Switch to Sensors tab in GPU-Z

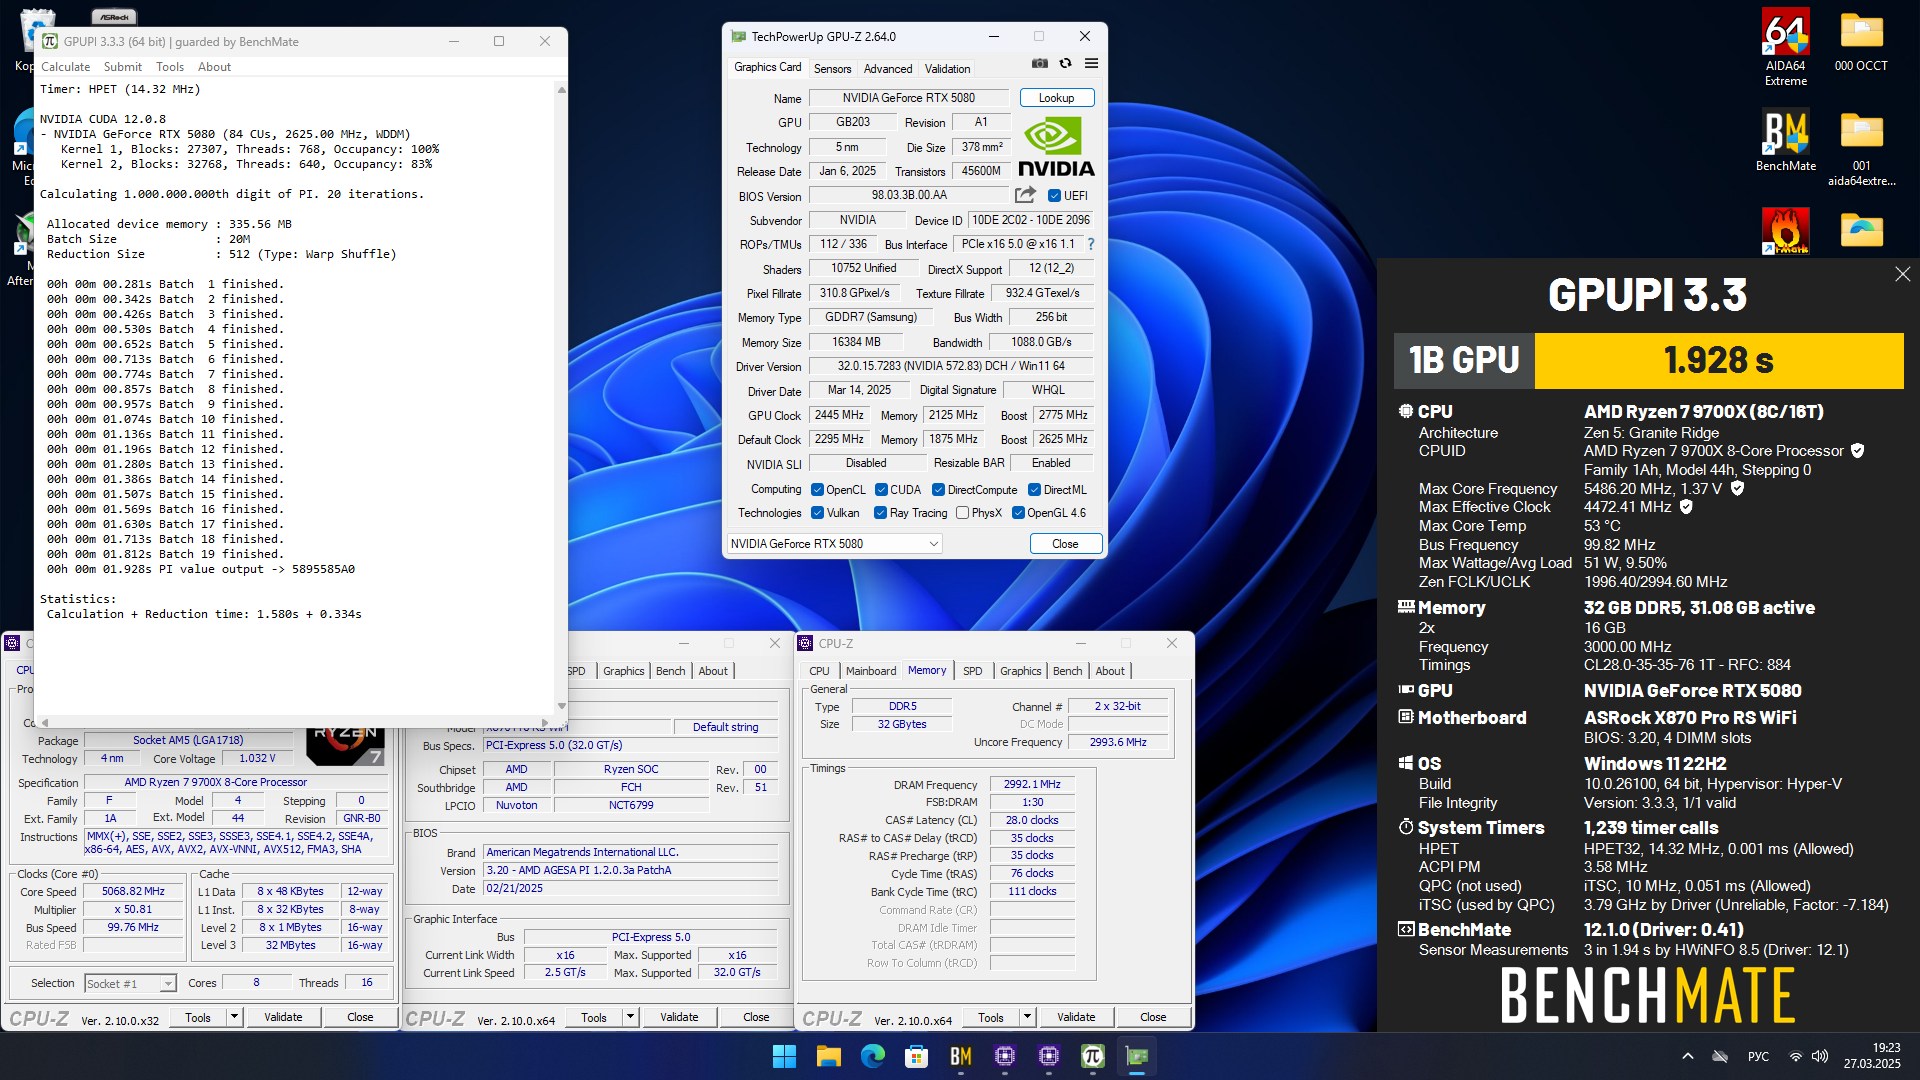point(832,69)
